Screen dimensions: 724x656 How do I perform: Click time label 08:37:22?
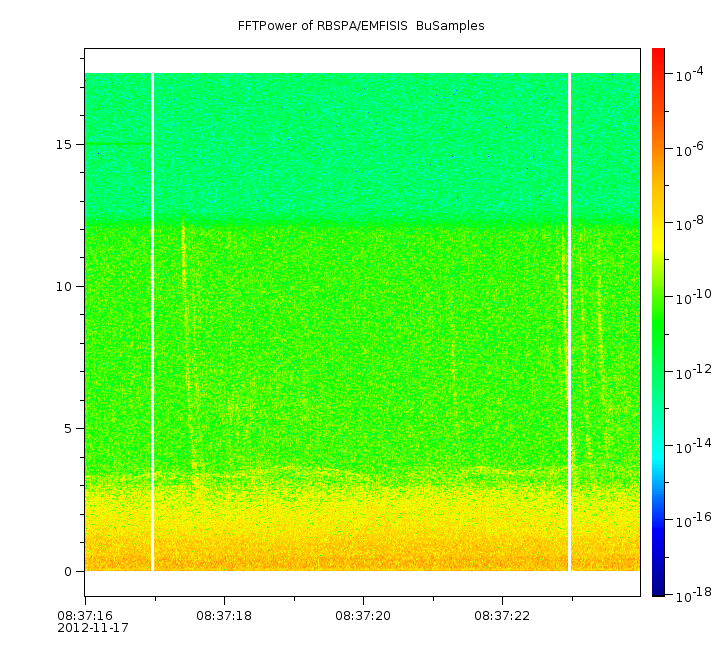[502, 616]
